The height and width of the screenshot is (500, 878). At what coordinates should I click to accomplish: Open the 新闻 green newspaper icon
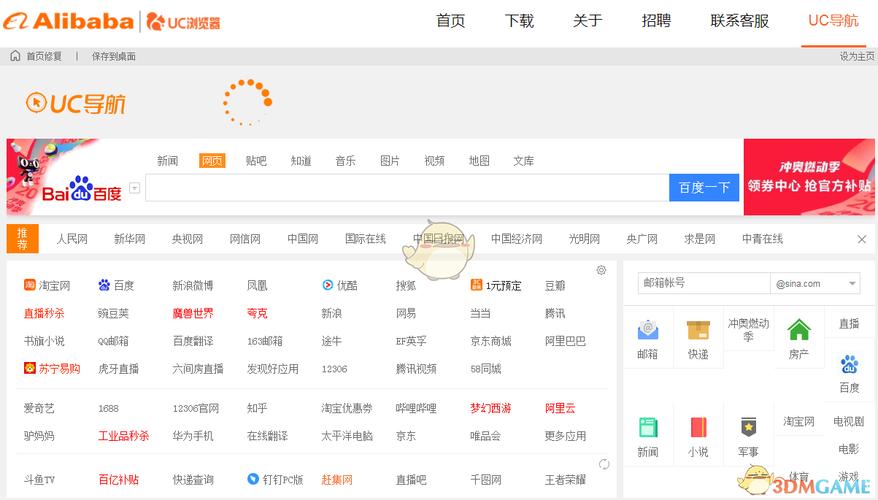coord(648,427)
